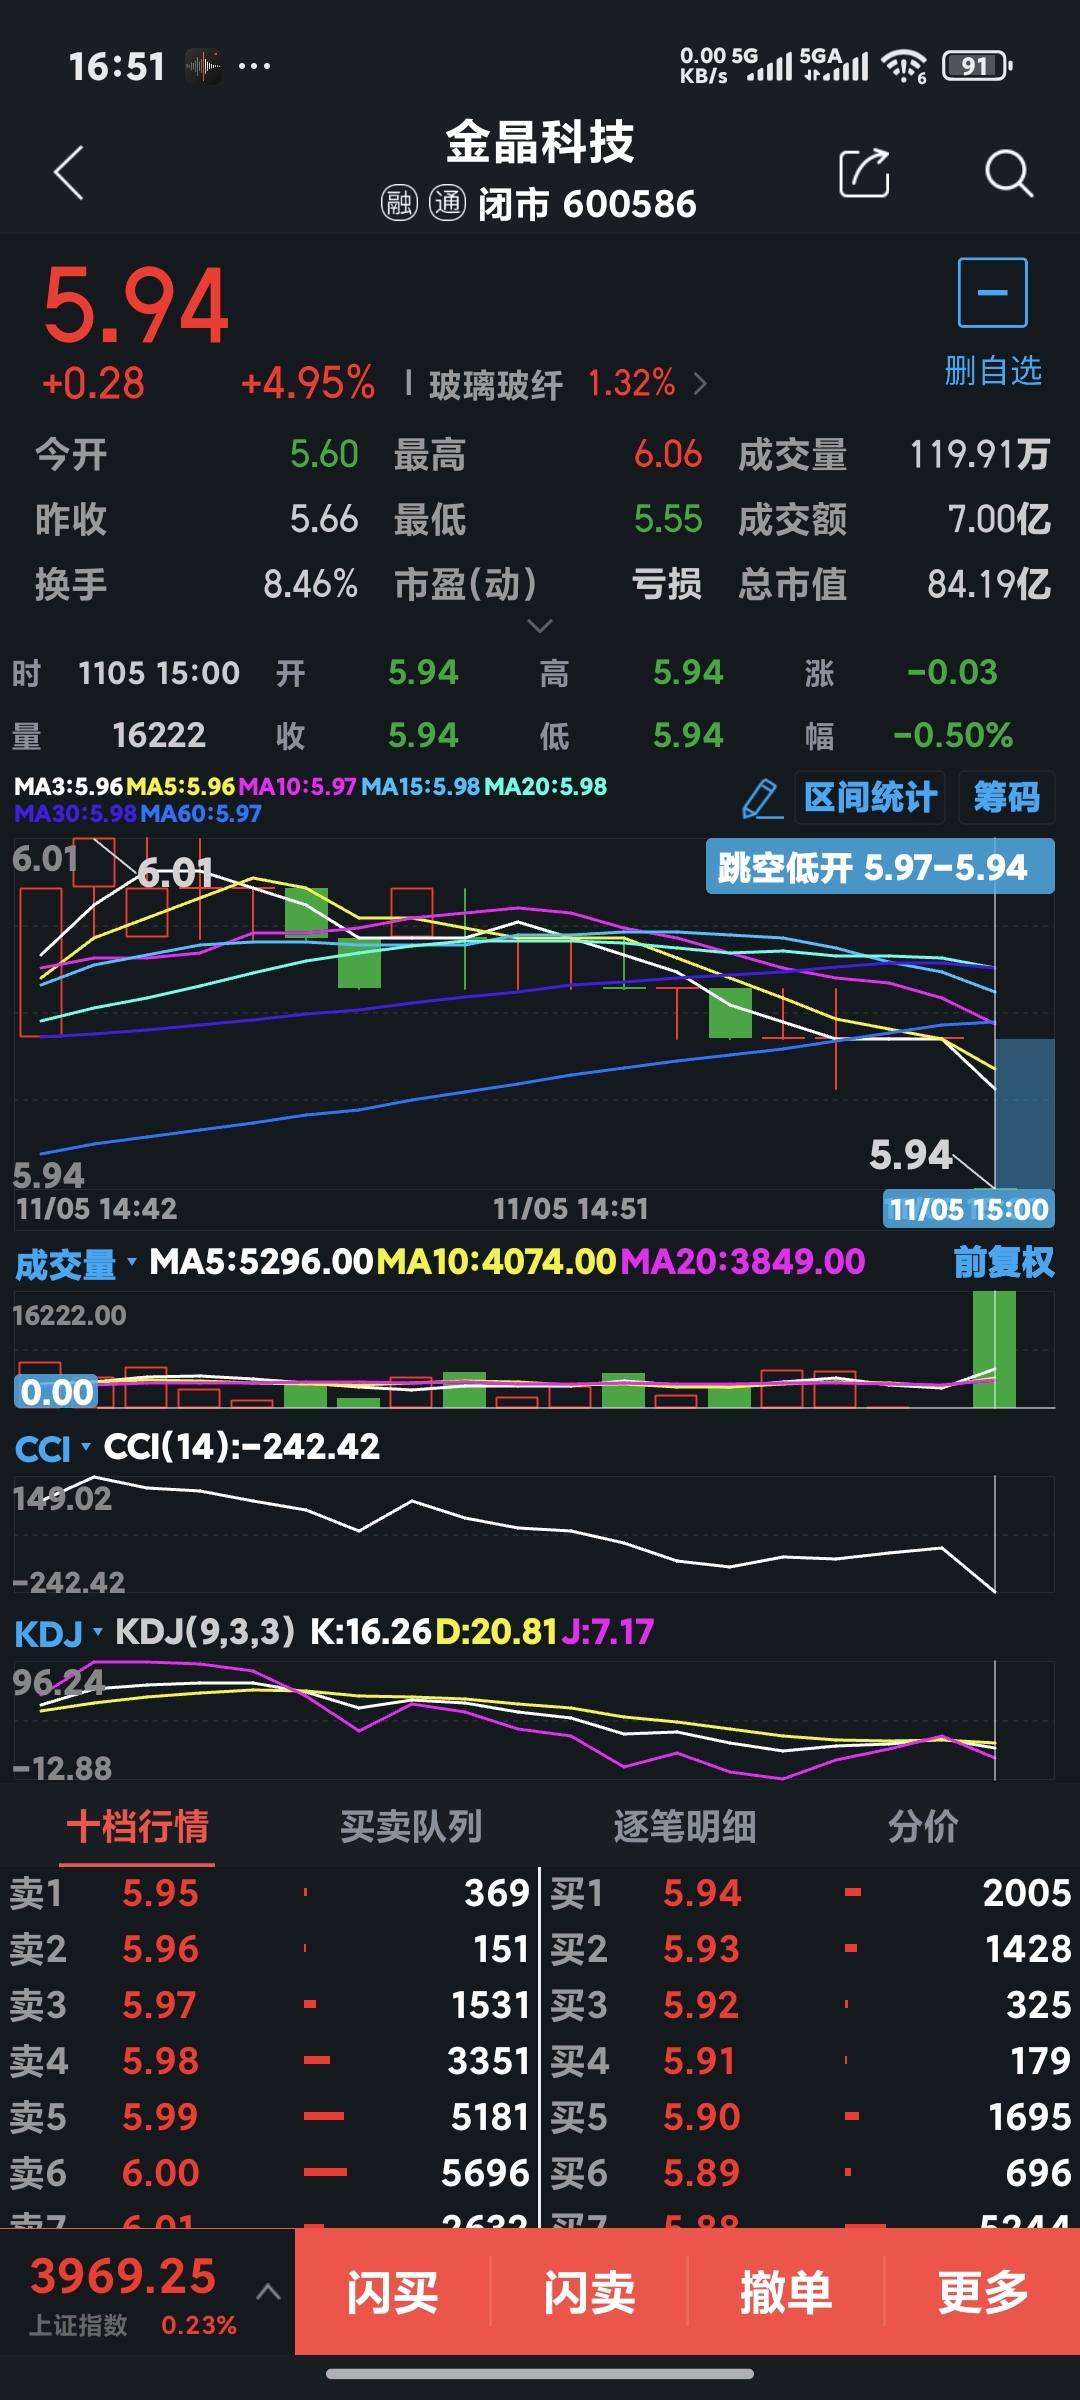
Task: Open the search magnifier icon
Action: [x=1008, y=173]
